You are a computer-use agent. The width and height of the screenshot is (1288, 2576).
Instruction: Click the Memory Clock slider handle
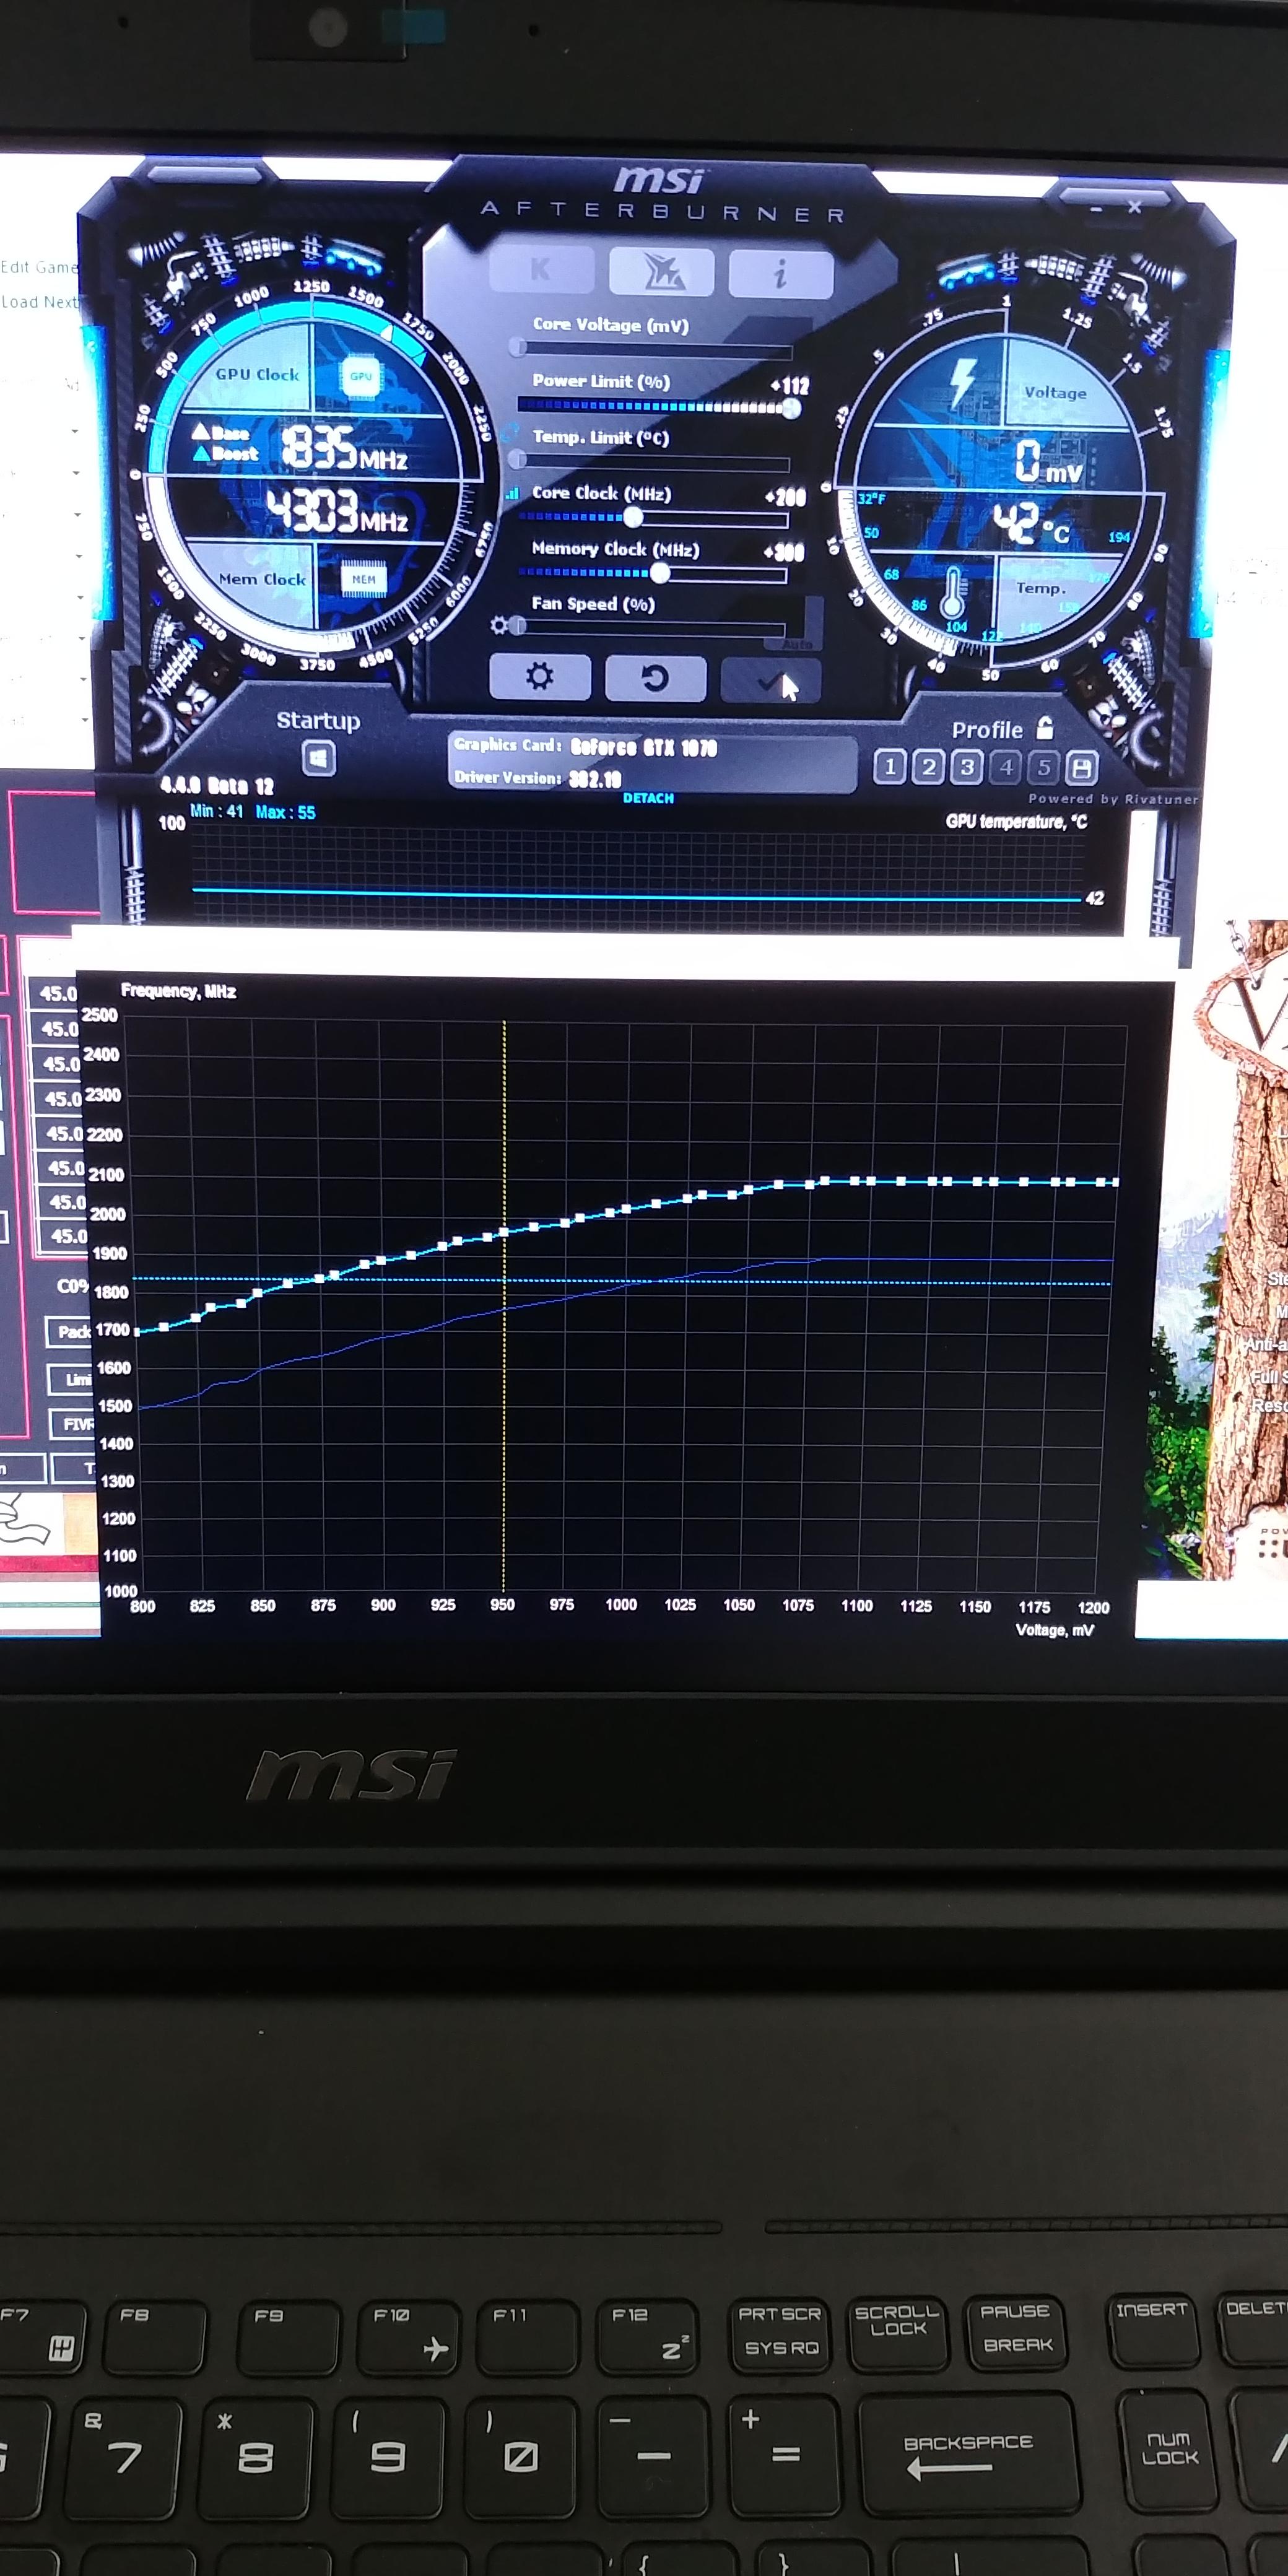point(660,573)
